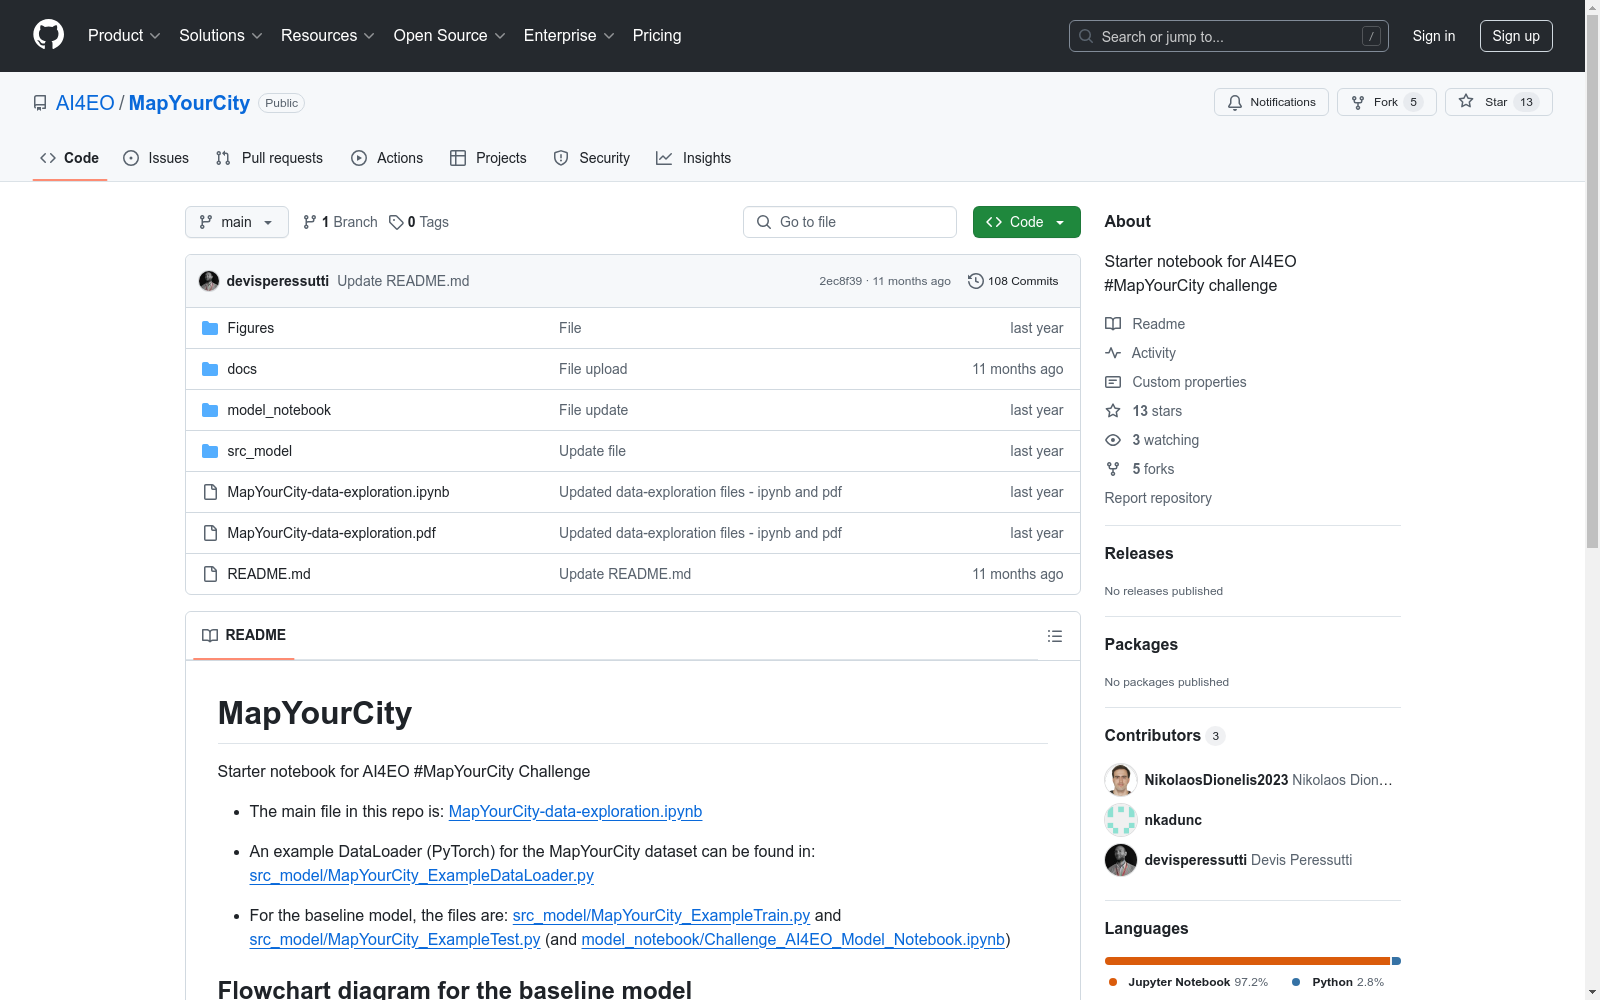Switch to the Code tab
The width and height of the screenshot is (1600, 1000).
point(70,158)
